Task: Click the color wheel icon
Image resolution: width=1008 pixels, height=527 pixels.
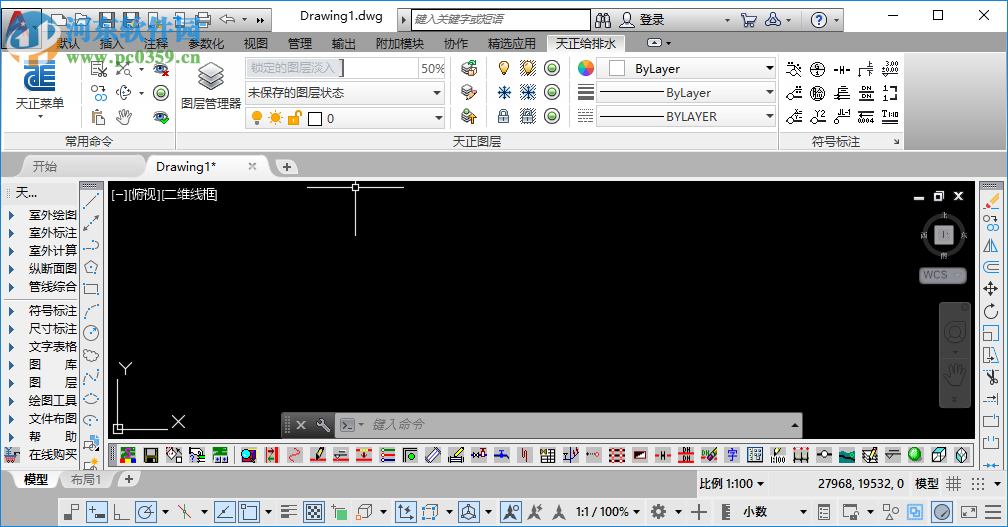Action: [x=586, y=68]
